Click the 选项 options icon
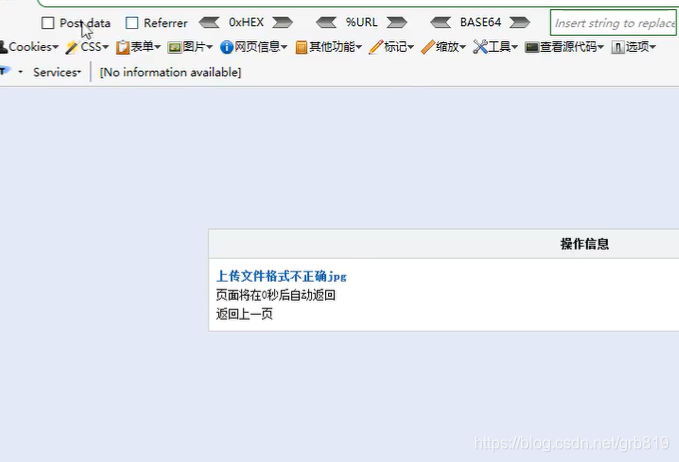Image resolution: width=679 pixels, height=462 pixels. point(618,47)
